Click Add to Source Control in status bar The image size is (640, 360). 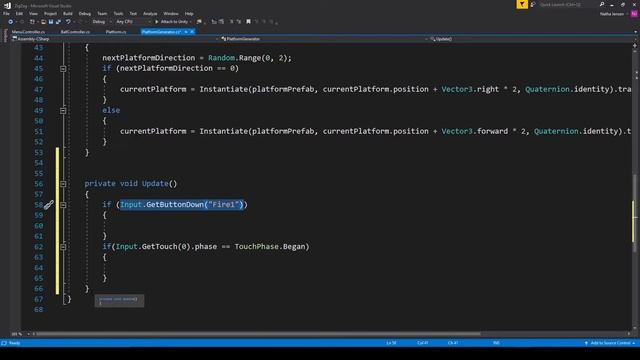(610, 343)
